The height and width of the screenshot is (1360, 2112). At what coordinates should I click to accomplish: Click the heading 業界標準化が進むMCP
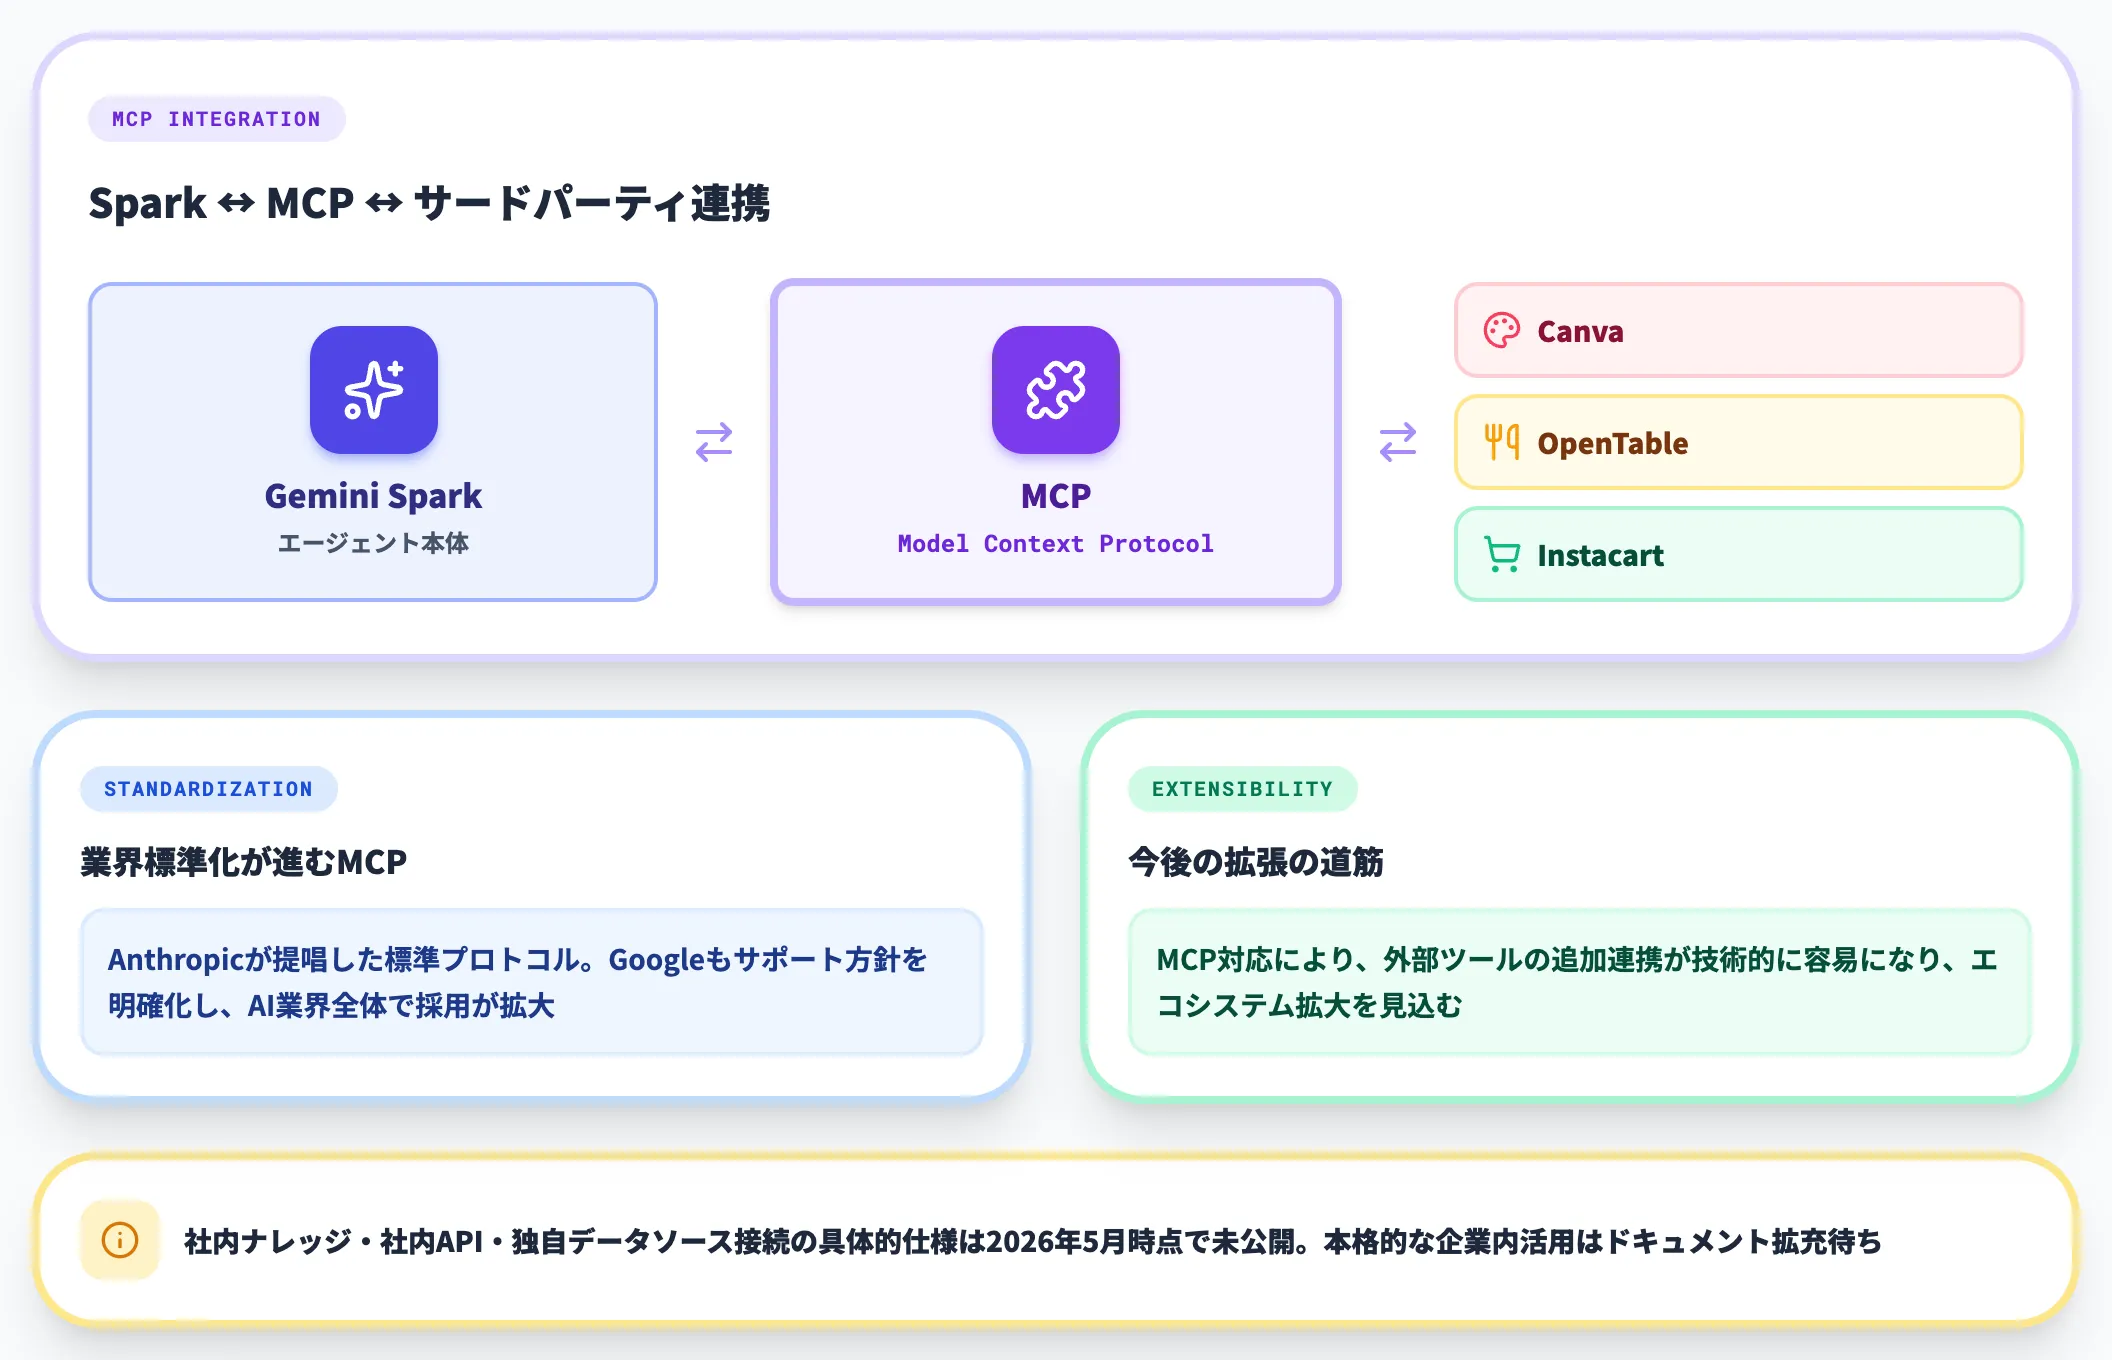tap(244, 862)
